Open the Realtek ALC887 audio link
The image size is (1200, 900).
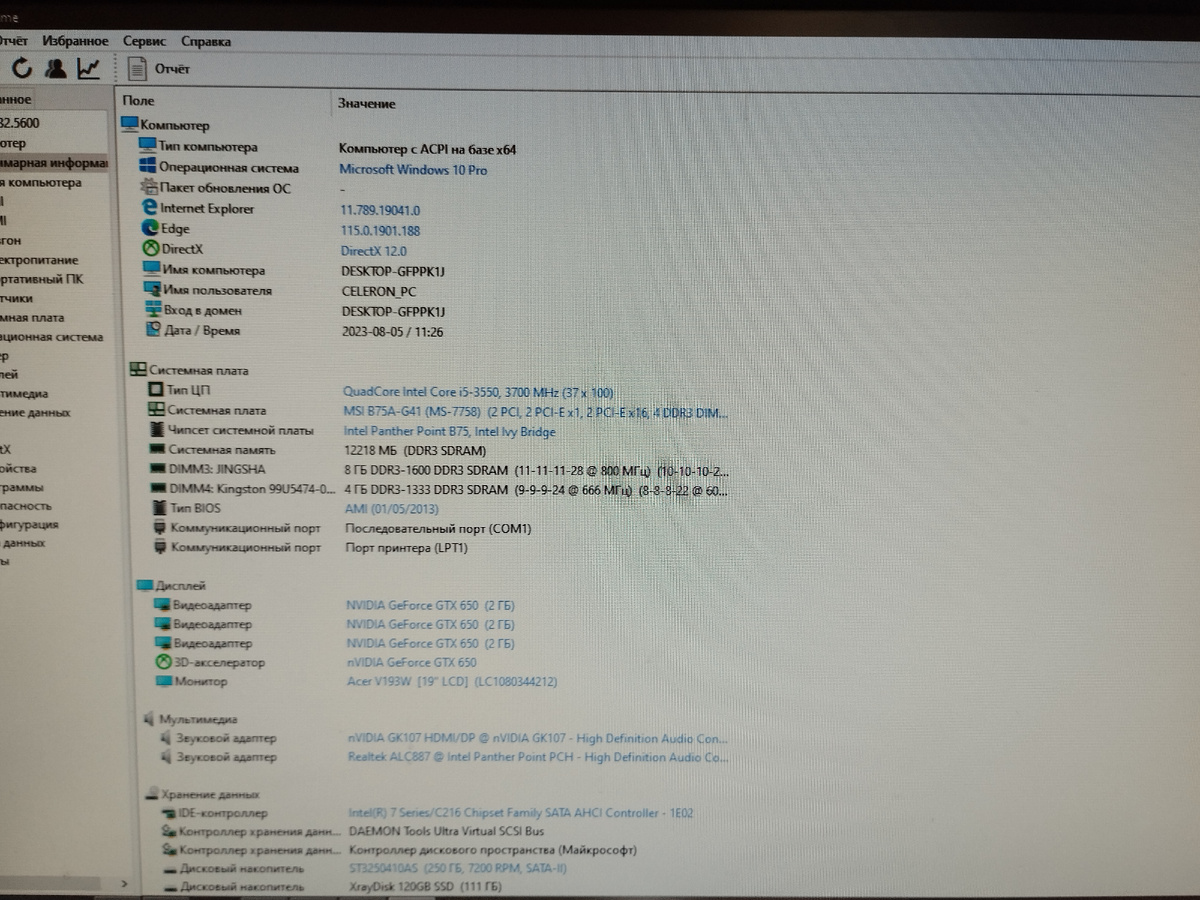click(538, 757)
